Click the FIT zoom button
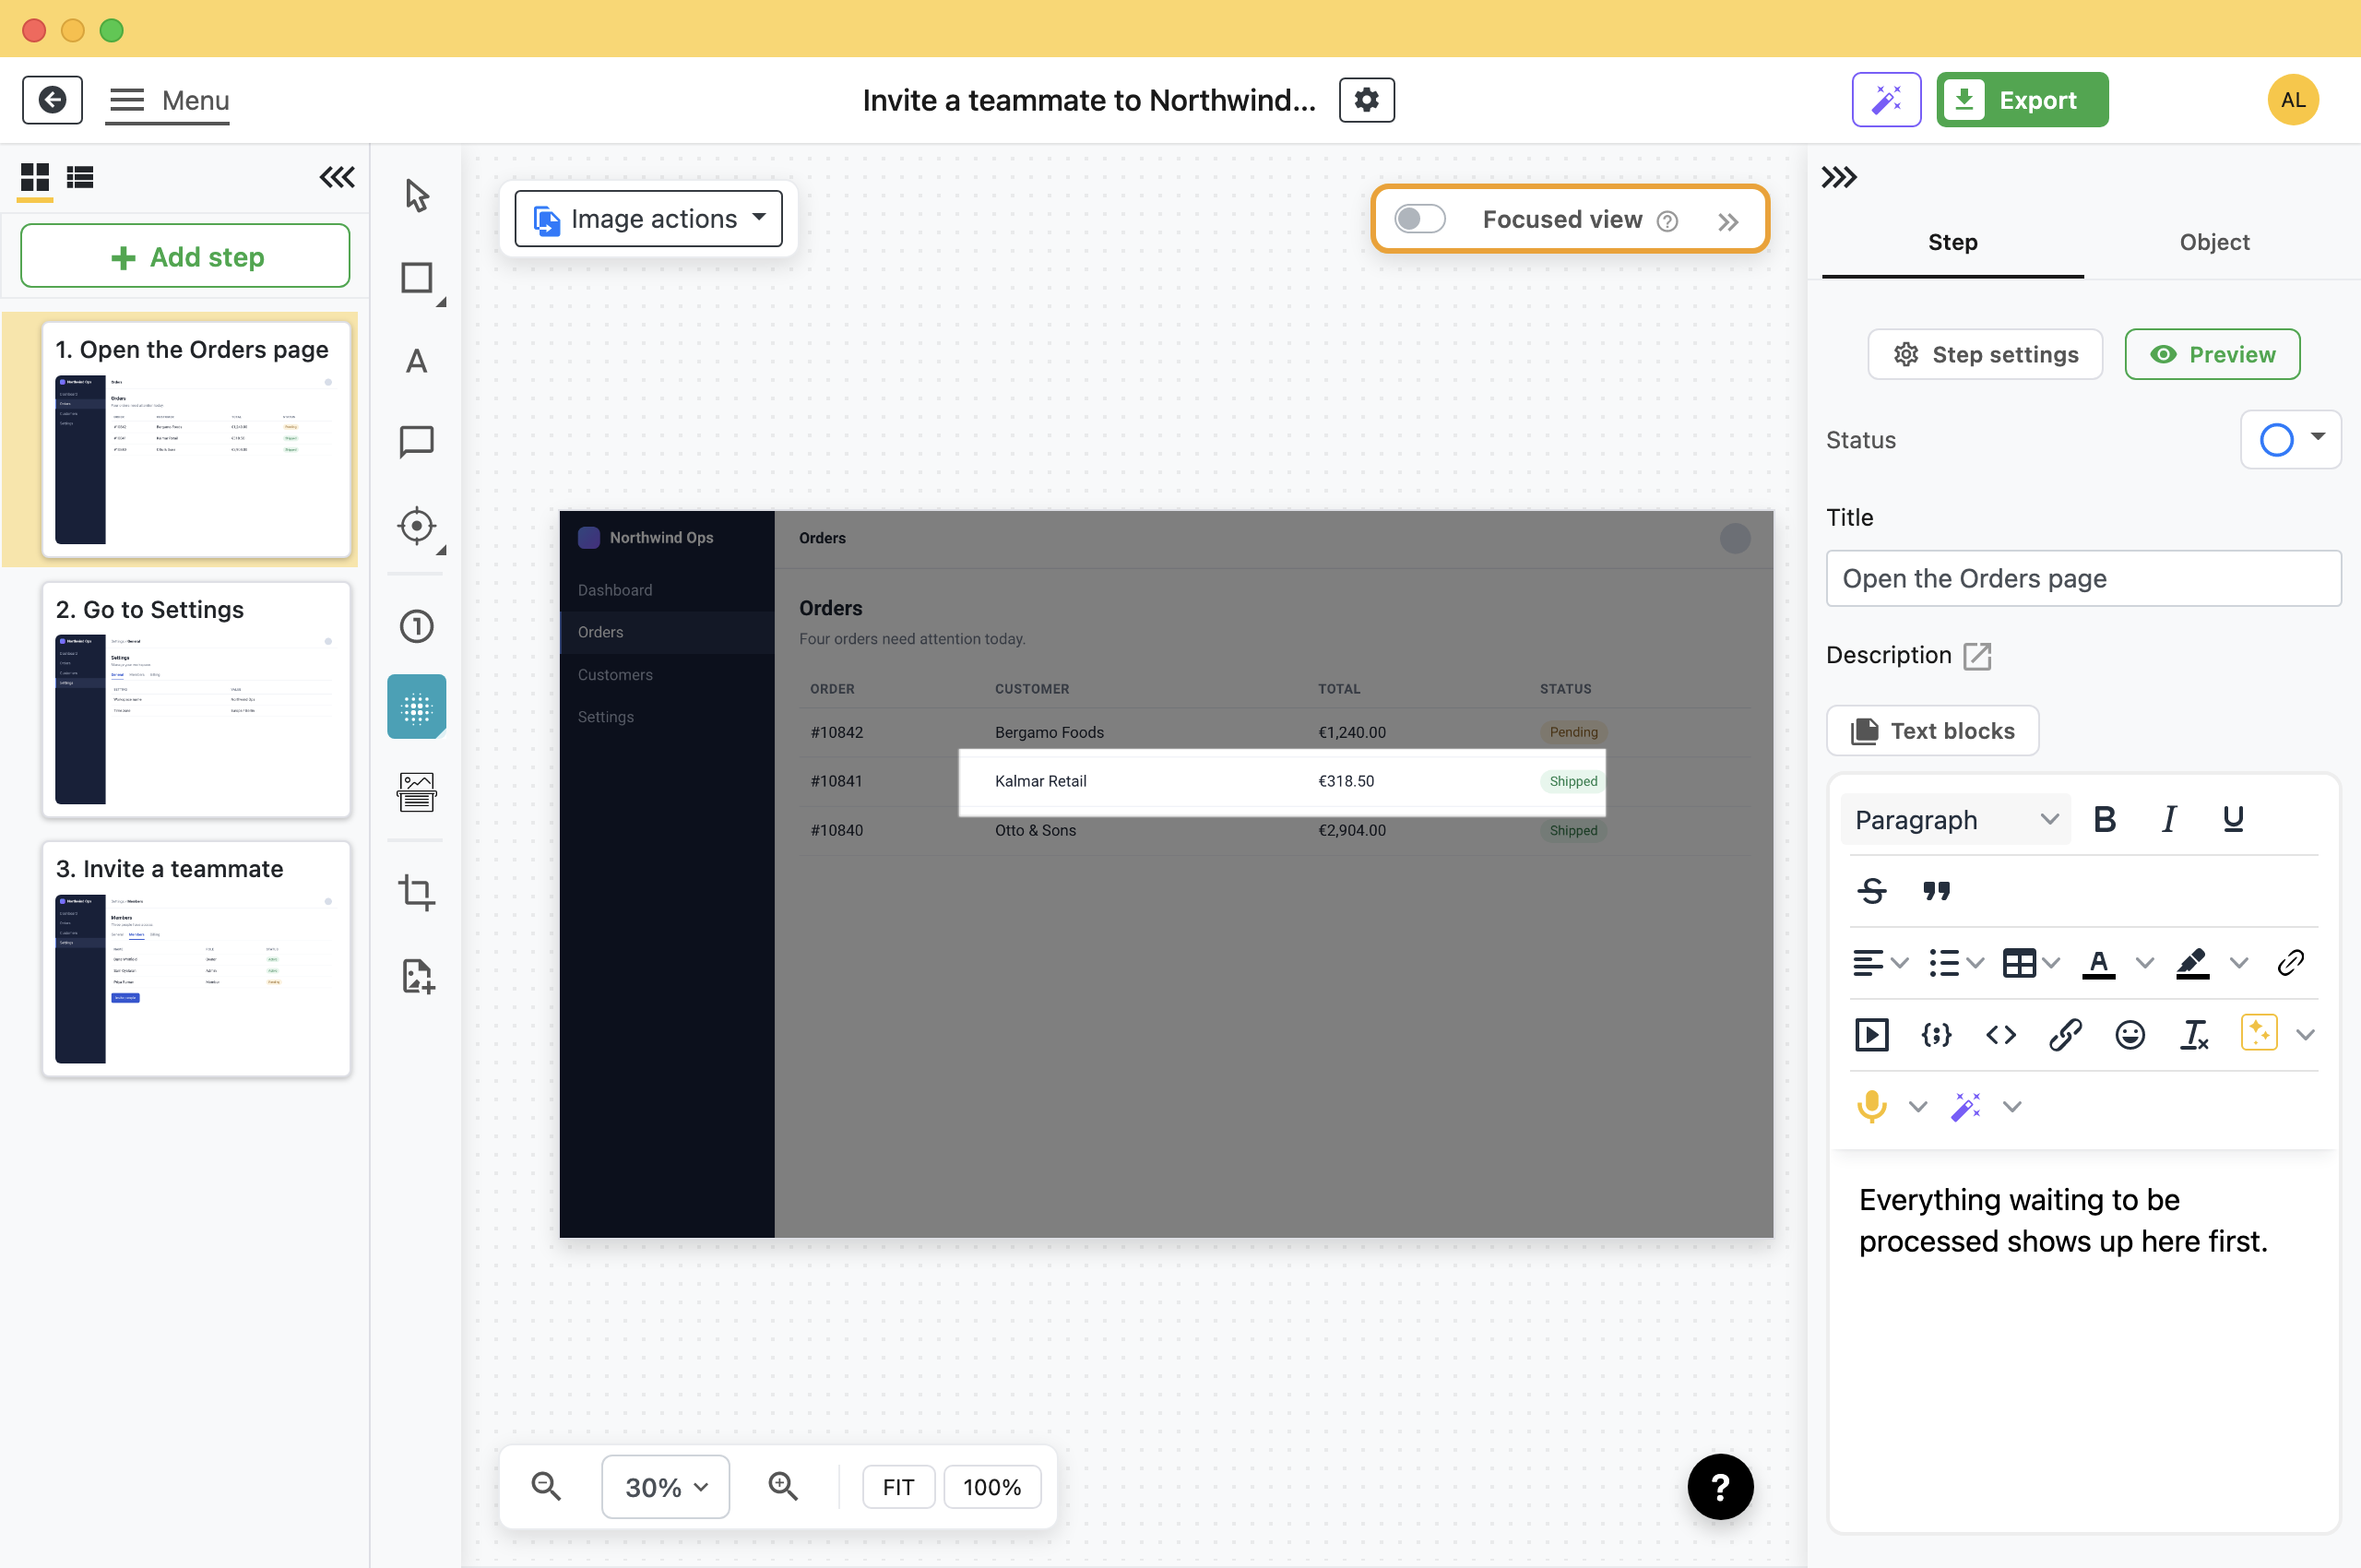The height and width of the screenshot is (1568, 2361). tap(898, 1487)
